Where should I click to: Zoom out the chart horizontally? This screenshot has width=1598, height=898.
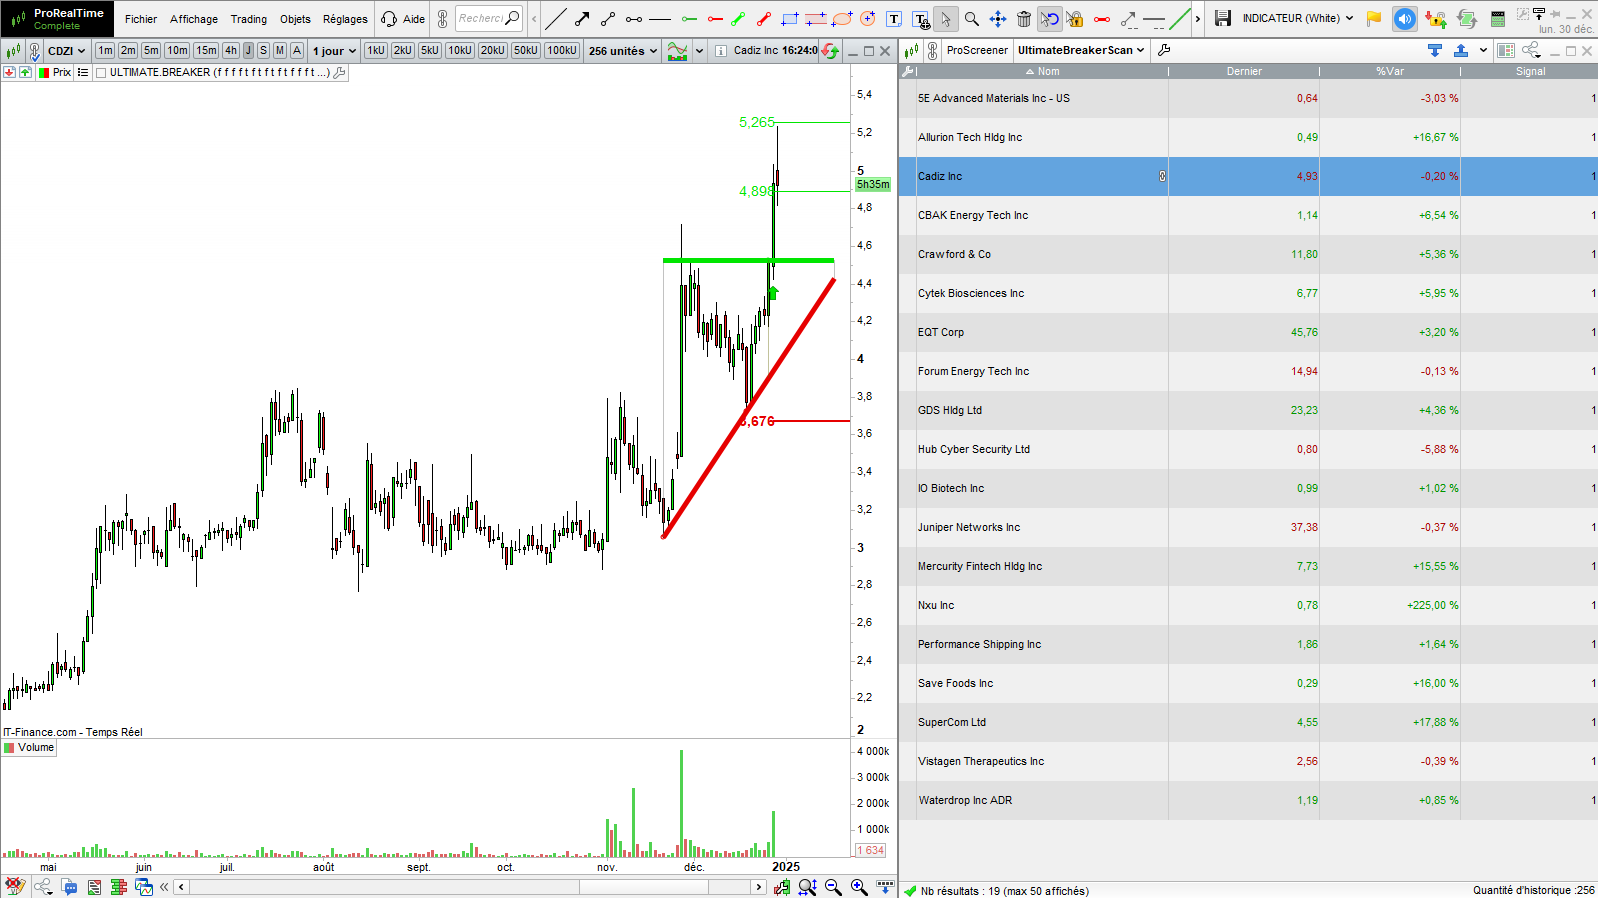(x=833, y=887)
